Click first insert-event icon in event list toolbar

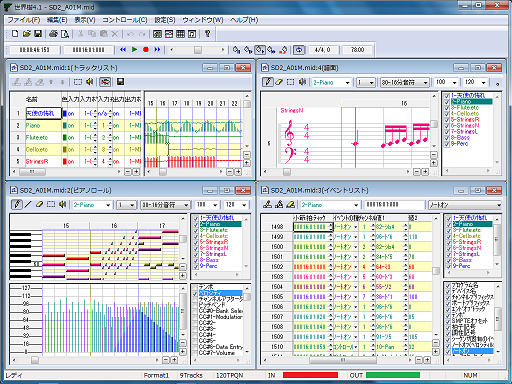267,204
